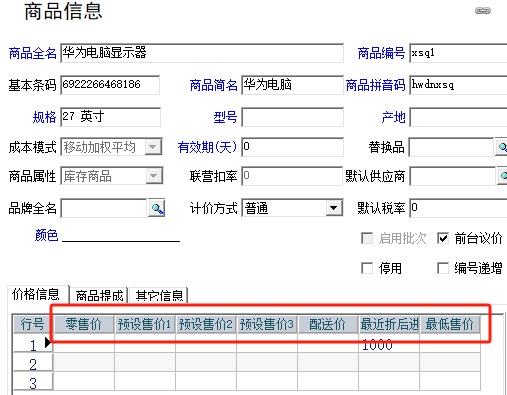Click the 替换品 input field
This screenshot has width=507, height=395.
pos(451,147)
